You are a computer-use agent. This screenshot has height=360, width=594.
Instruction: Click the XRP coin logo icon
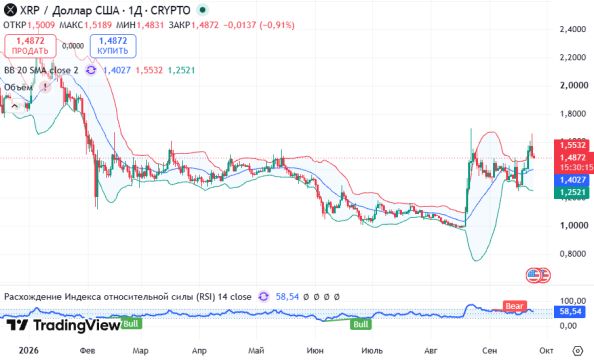[x=10, y=10]
